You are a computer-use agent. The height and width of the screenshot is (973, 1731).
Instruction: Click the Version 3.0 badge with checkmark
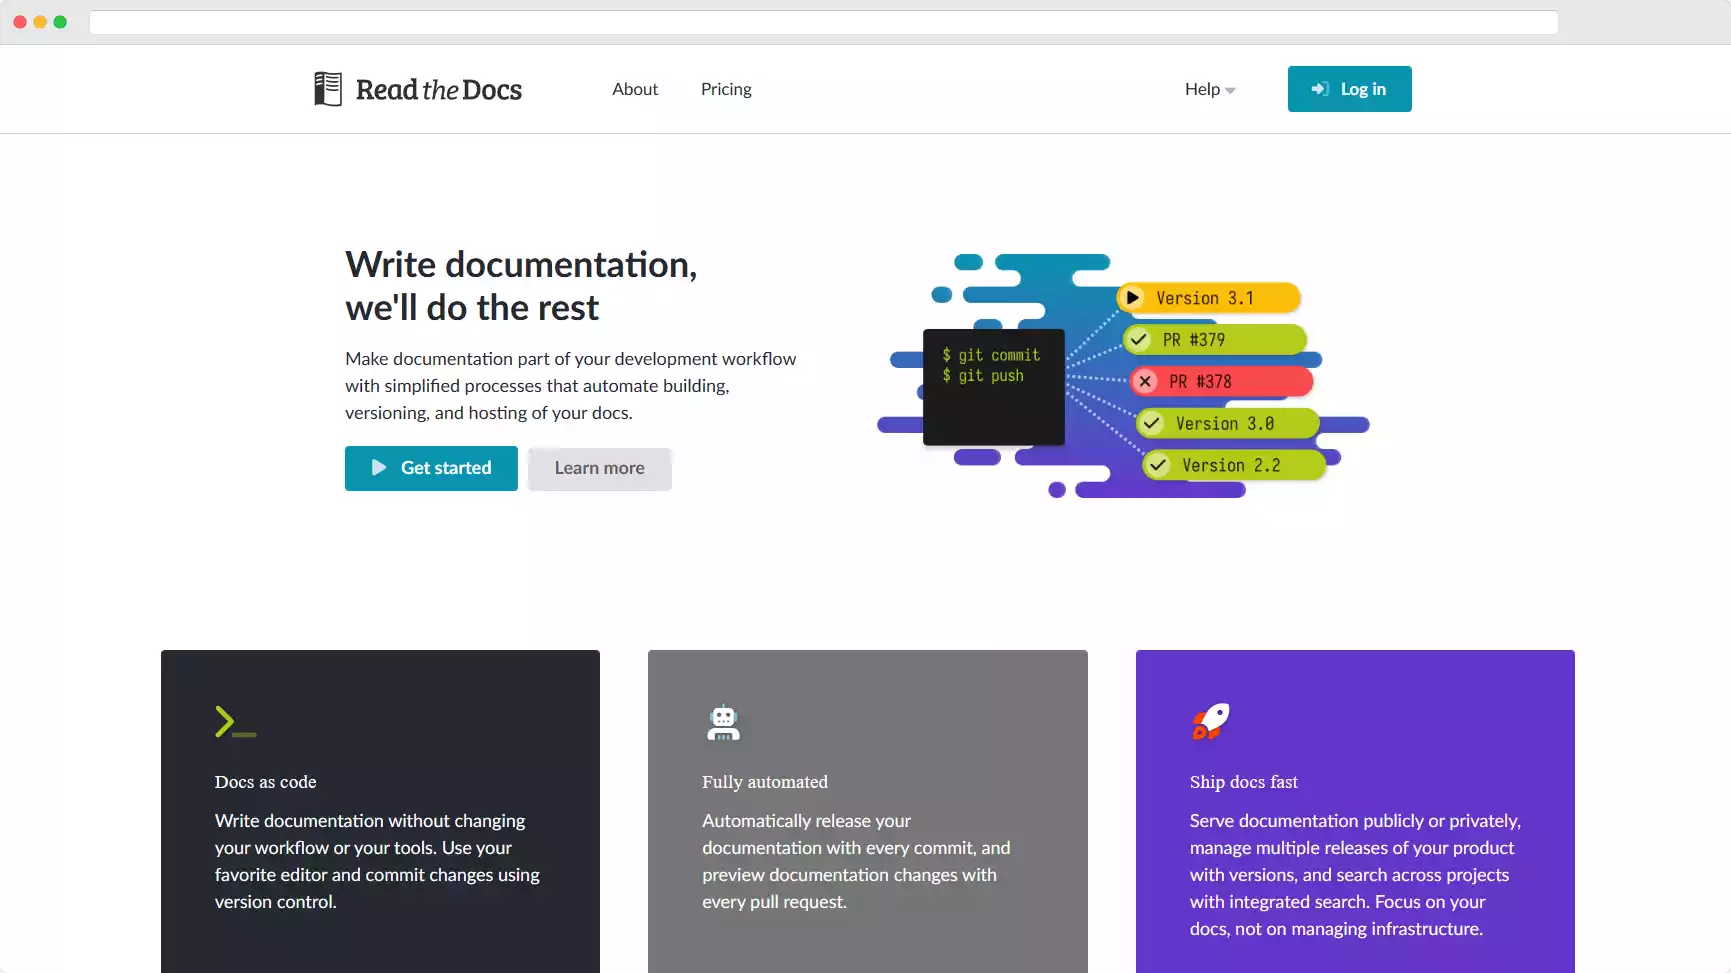1230,423
